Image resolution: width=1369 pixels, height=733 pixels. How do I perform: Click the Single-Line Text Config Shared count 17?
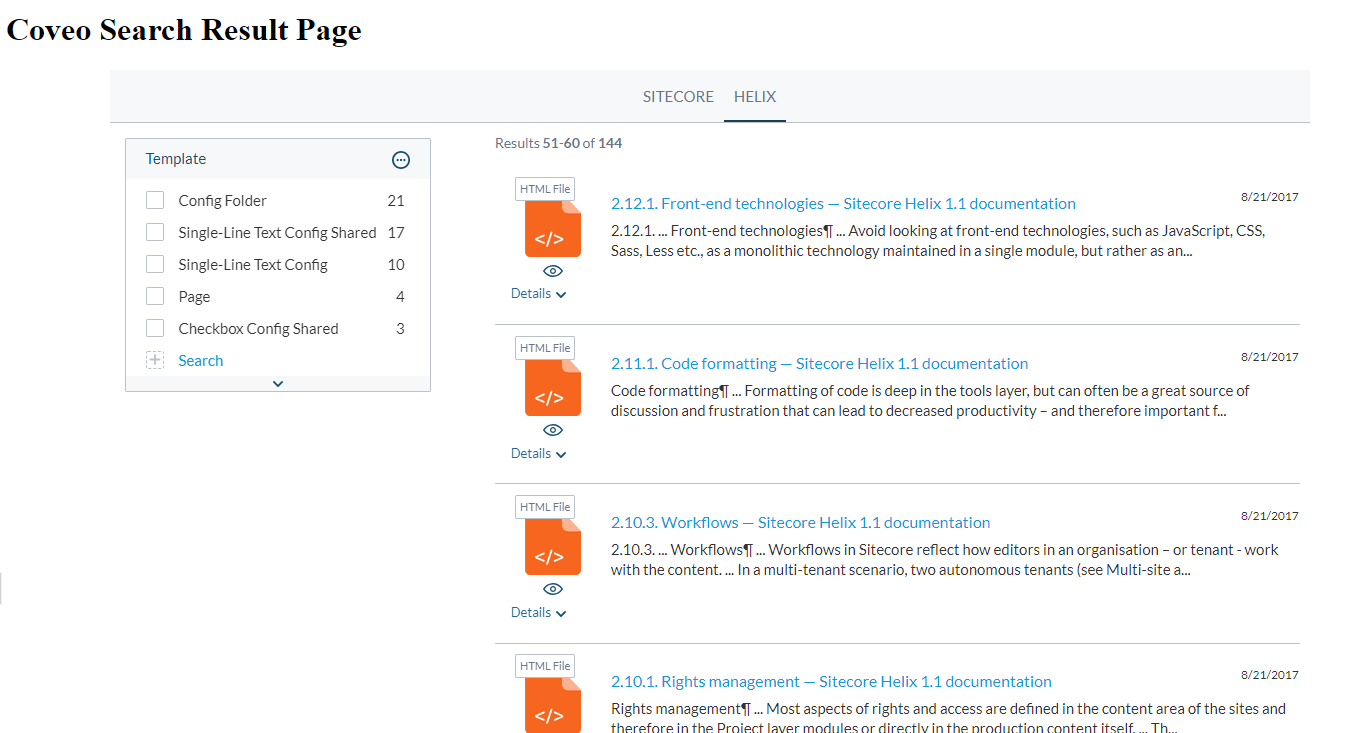pyautogui.click(x=396, y=233)
